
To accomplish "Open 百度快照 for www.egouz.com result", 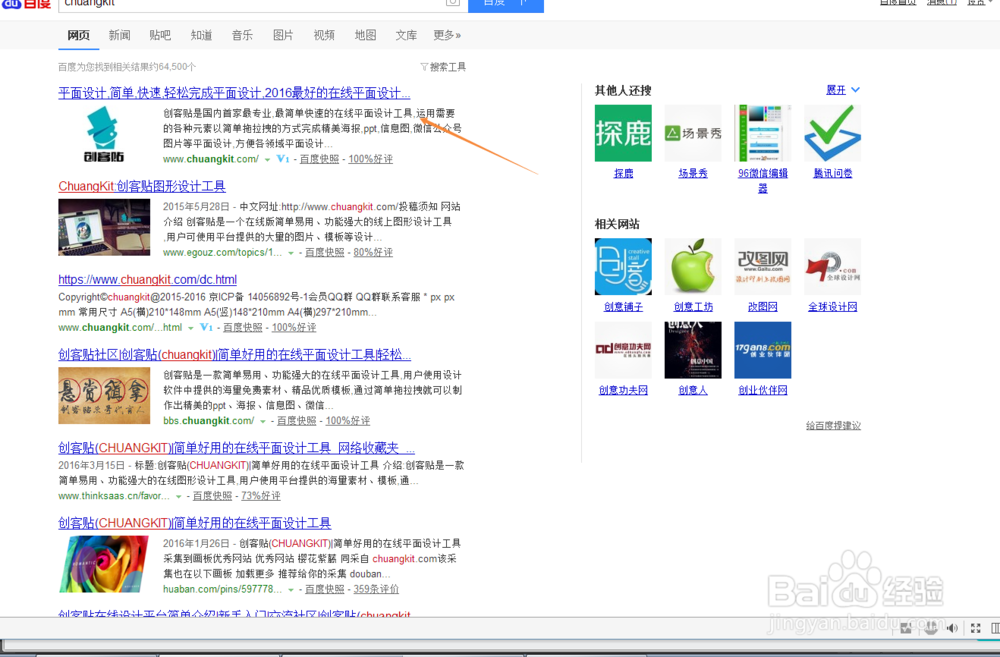I will coord(325,253).
